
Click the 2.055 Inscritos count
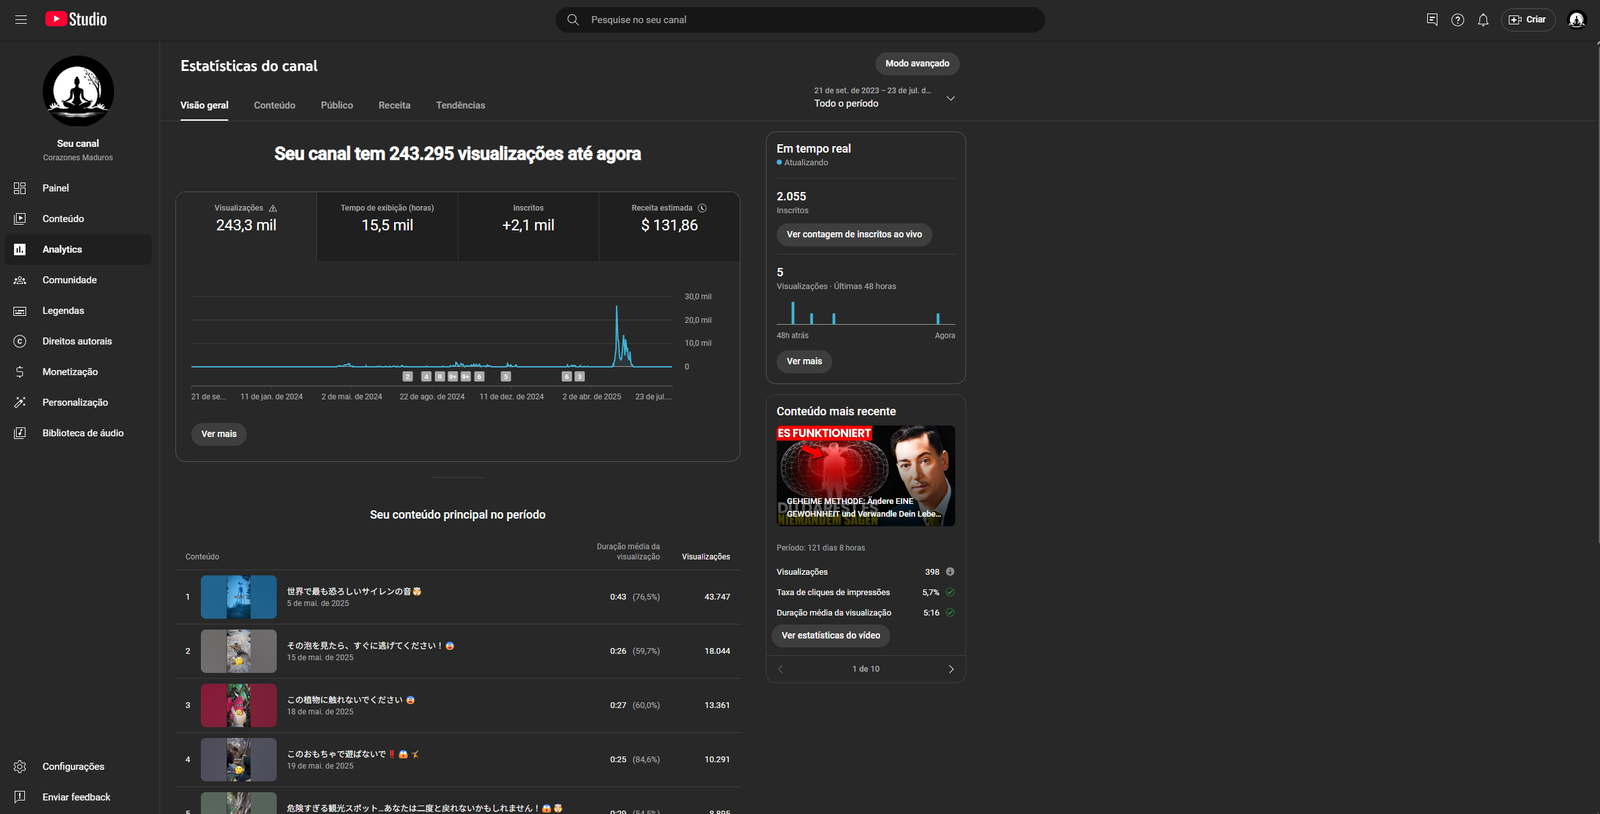(791, 197)
